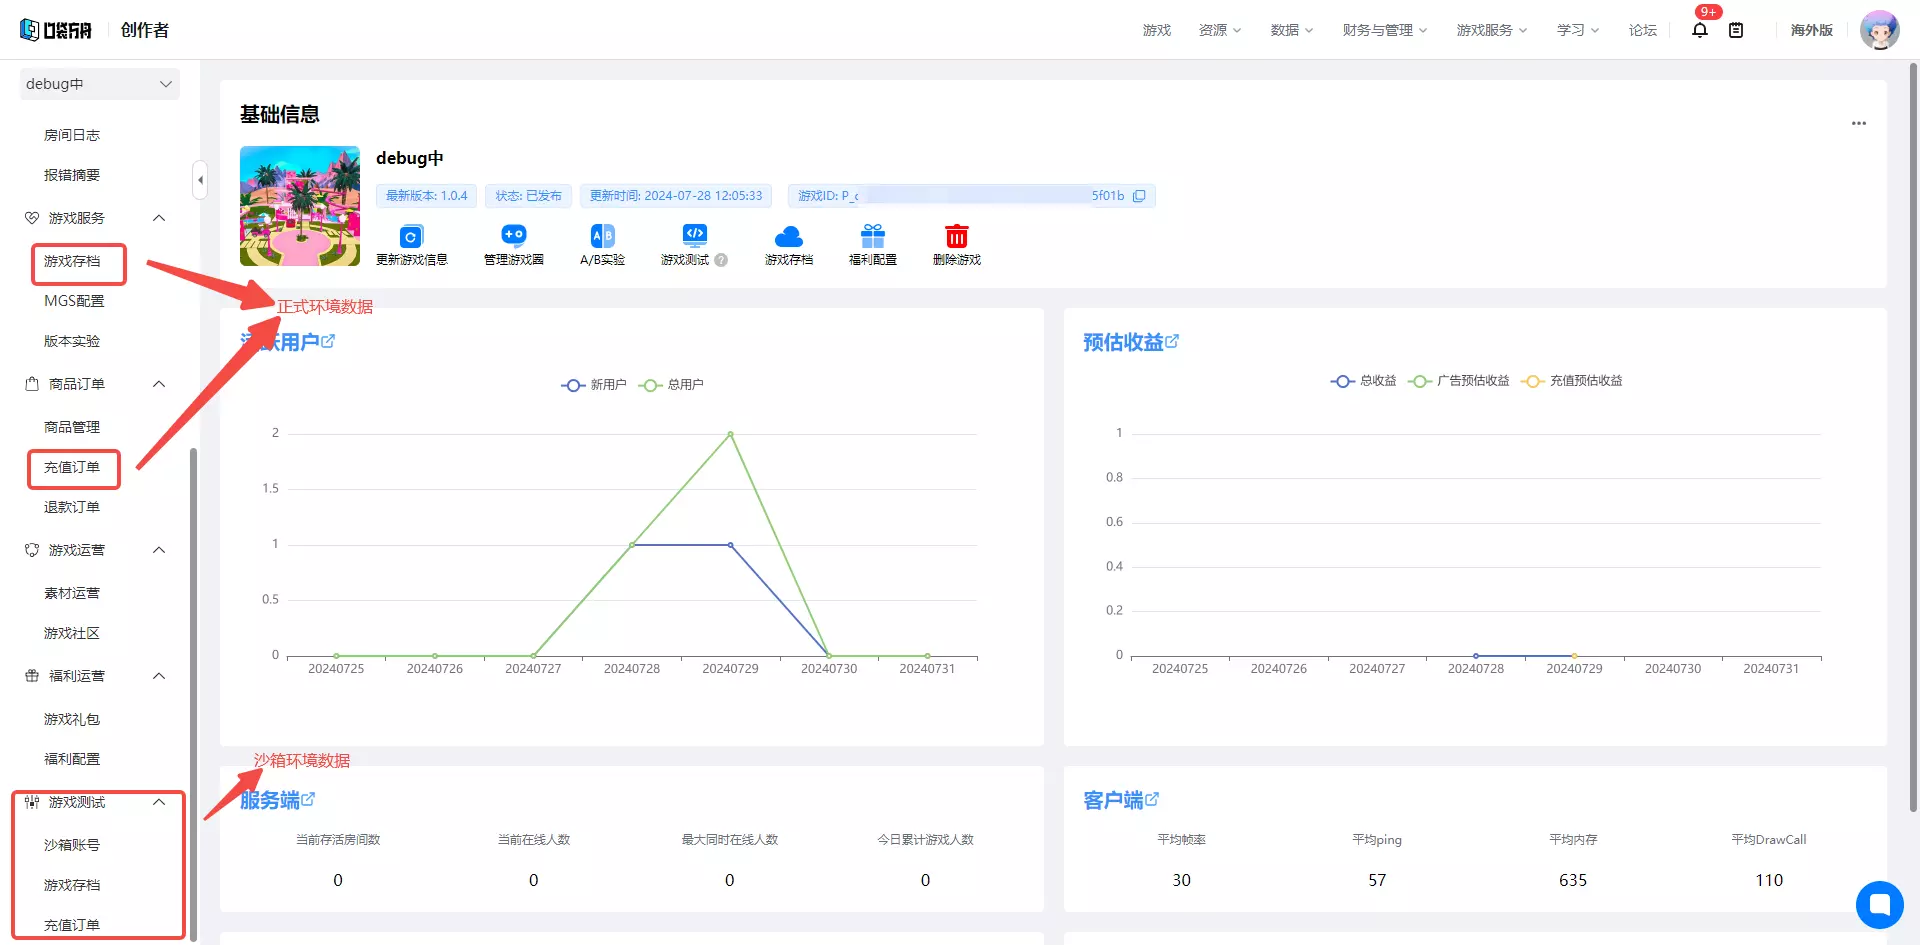Open 福利配置 in the sidebar
Image resolution: width=1920 pixels, height=945 pixels.
(x=72, y=759)
